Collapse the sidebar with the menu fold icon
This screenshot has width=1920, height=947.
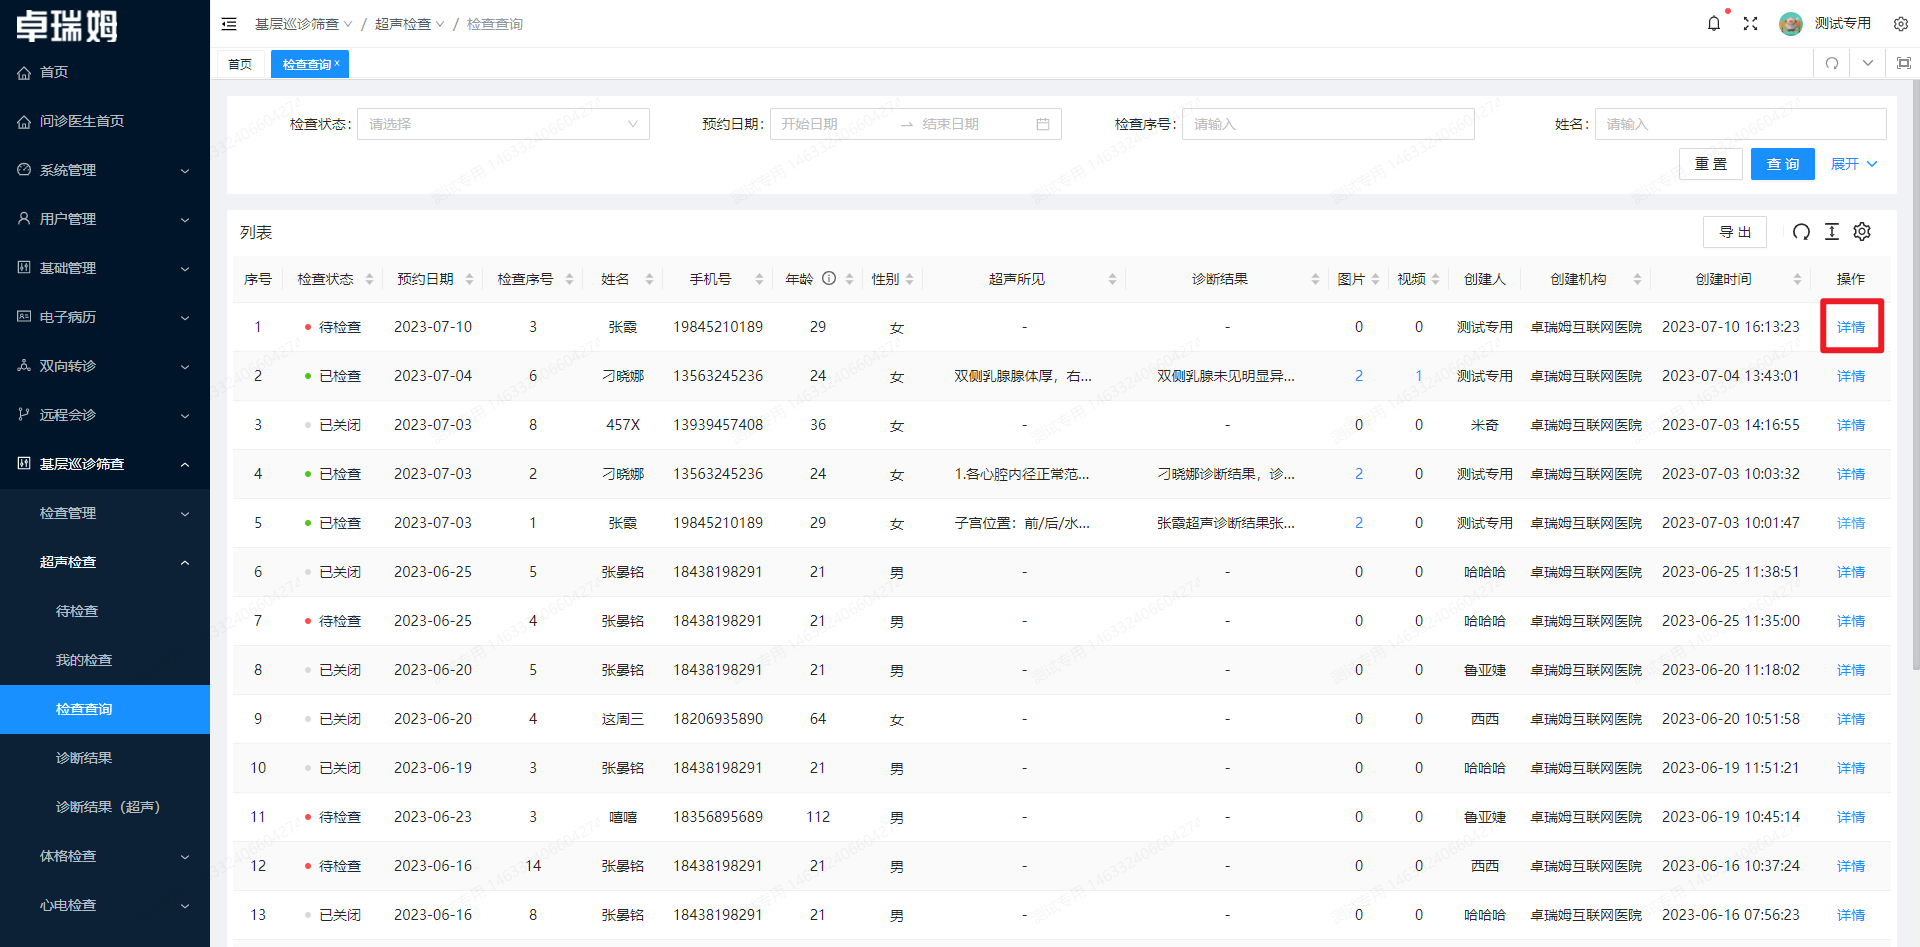[x=229, y=24]
